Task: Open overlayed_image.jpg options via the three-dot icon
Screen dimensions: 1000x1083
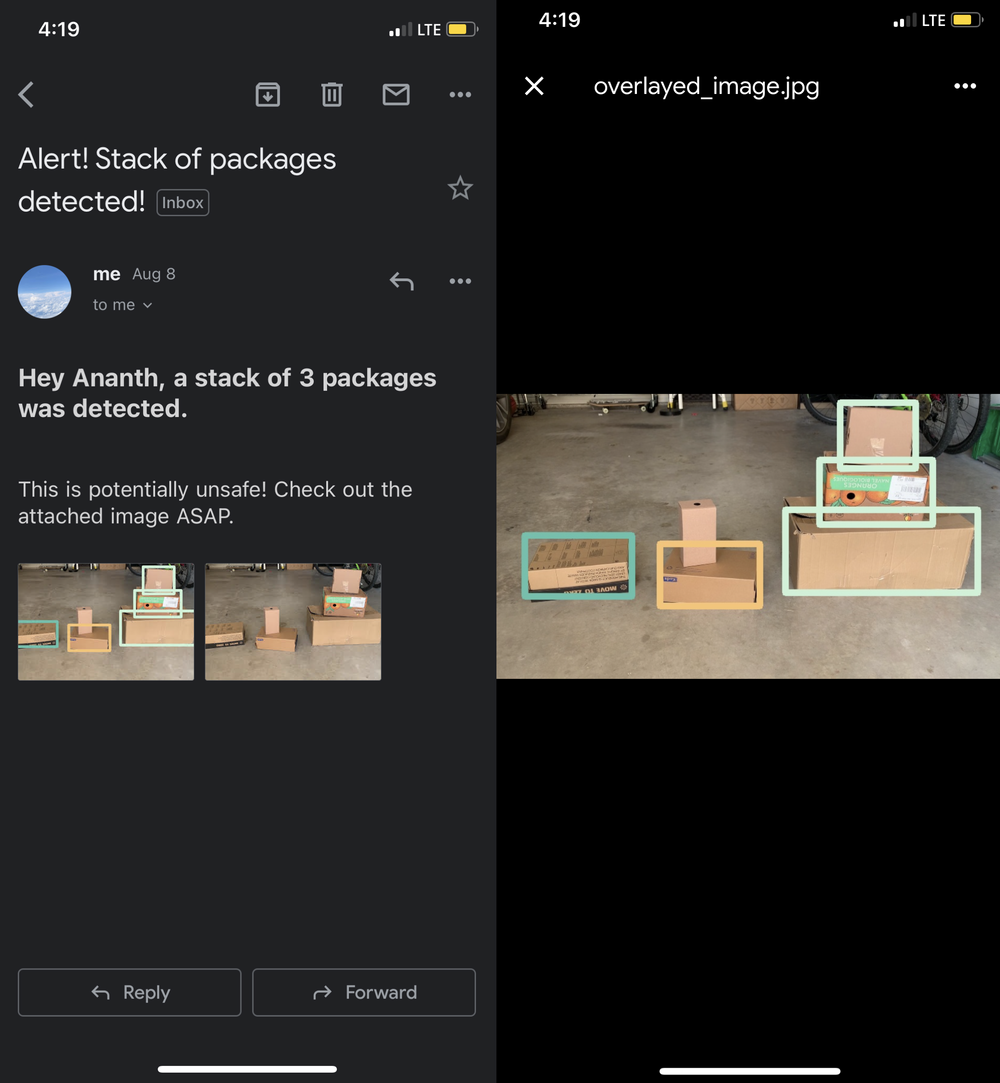Action: click(964, 86)
